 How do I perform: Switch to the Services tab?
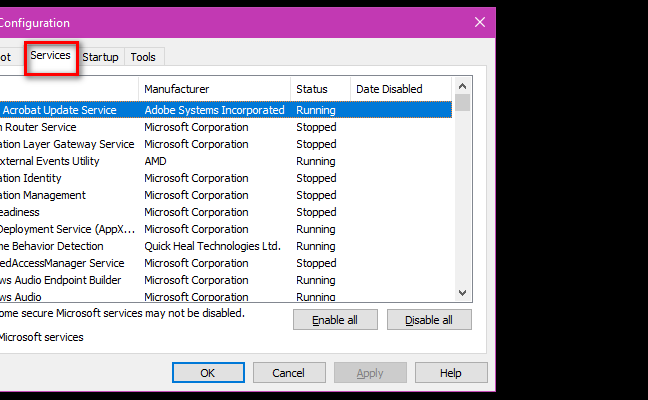coord(50,56)
